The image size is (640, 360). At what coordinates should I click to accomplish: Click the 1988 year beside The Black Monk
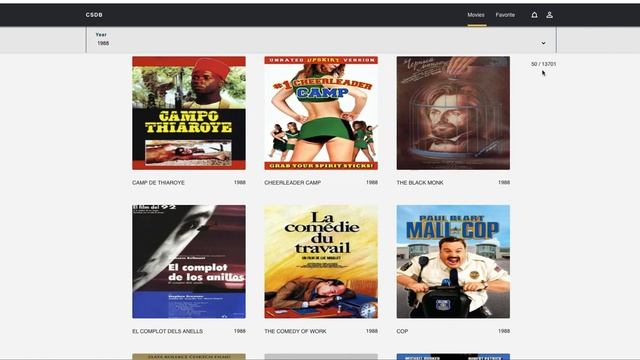[x=504, y=182]
